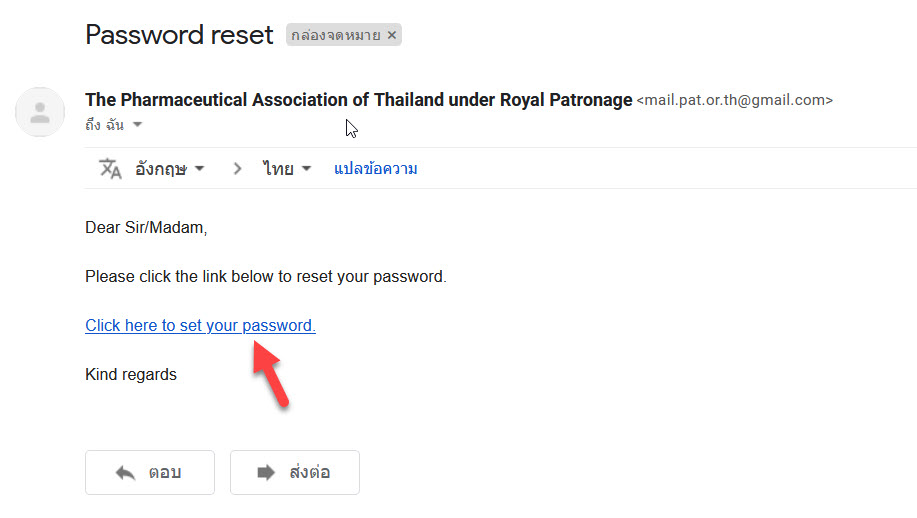Viewport: 917px width, 518px height.
Task: Click the Password reset subject heading
Action: pyautogui.click(x=179, y=34)
